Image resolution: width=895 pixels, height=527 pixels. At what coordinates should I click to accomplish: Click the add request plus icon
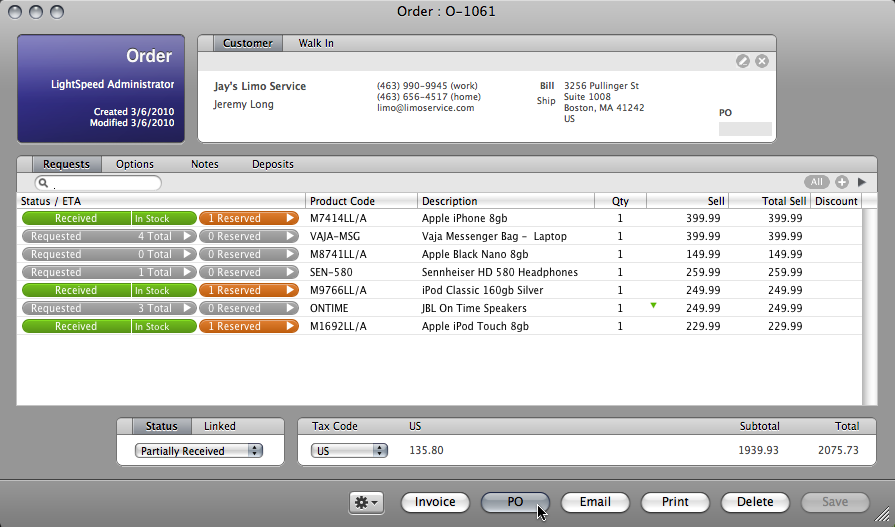[x=842, y=182]
